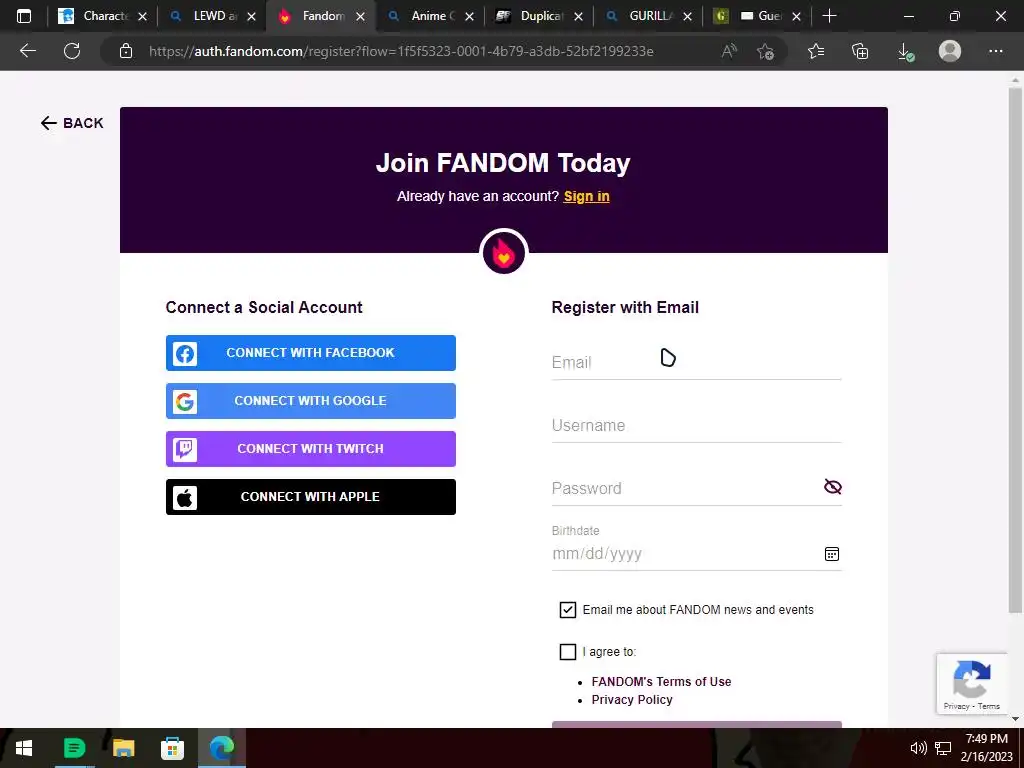The image size is (1024, 768).
Task: Open Collections icon
Action: pyautogui.click(x=860, y=51)
